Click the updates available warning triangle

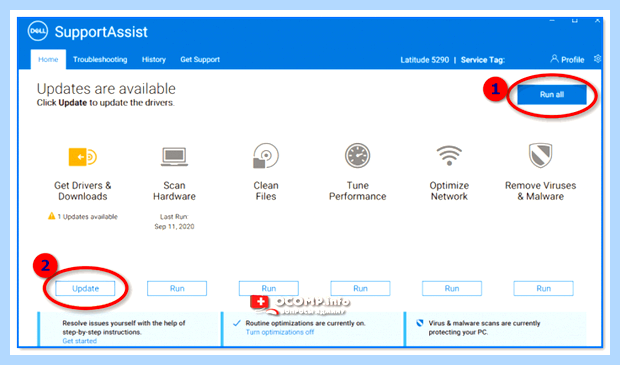point(51,216)
